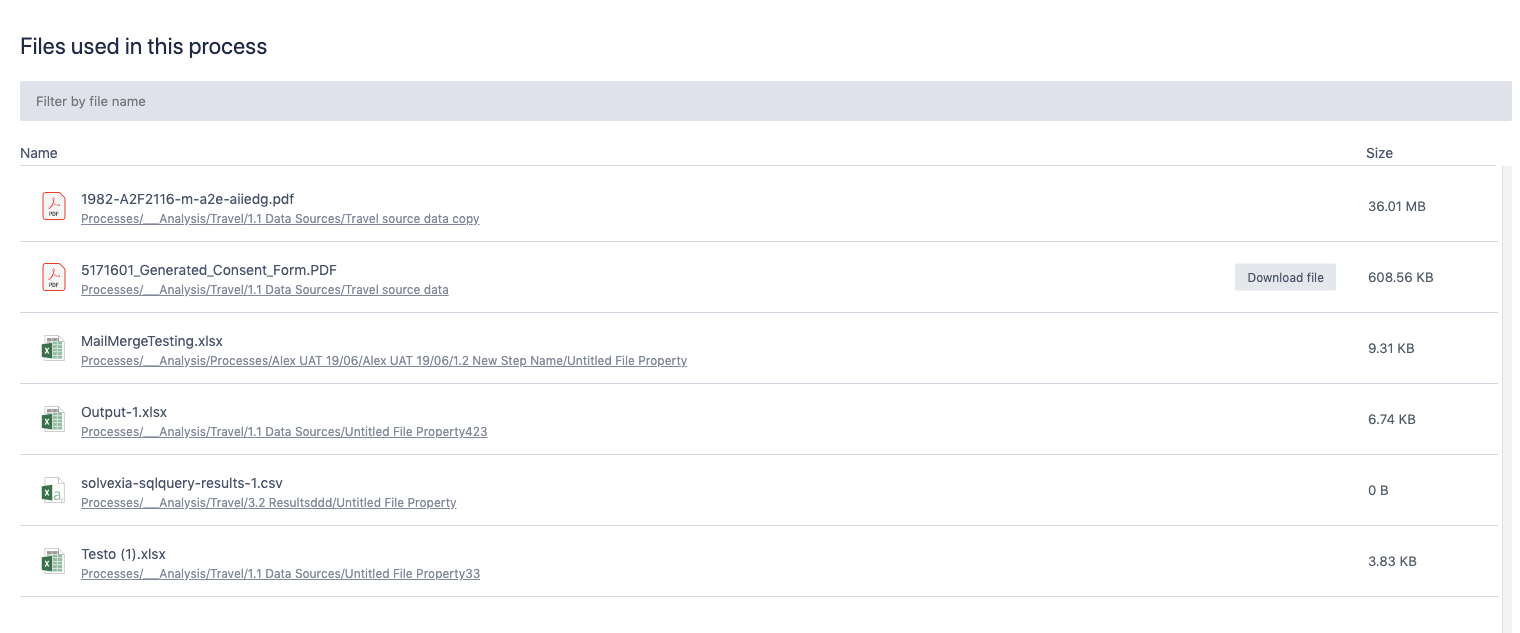Viewport: 1520px width, 633px height.
Task: Open the Alex UAT 19/06 path link
Action: 384,361
